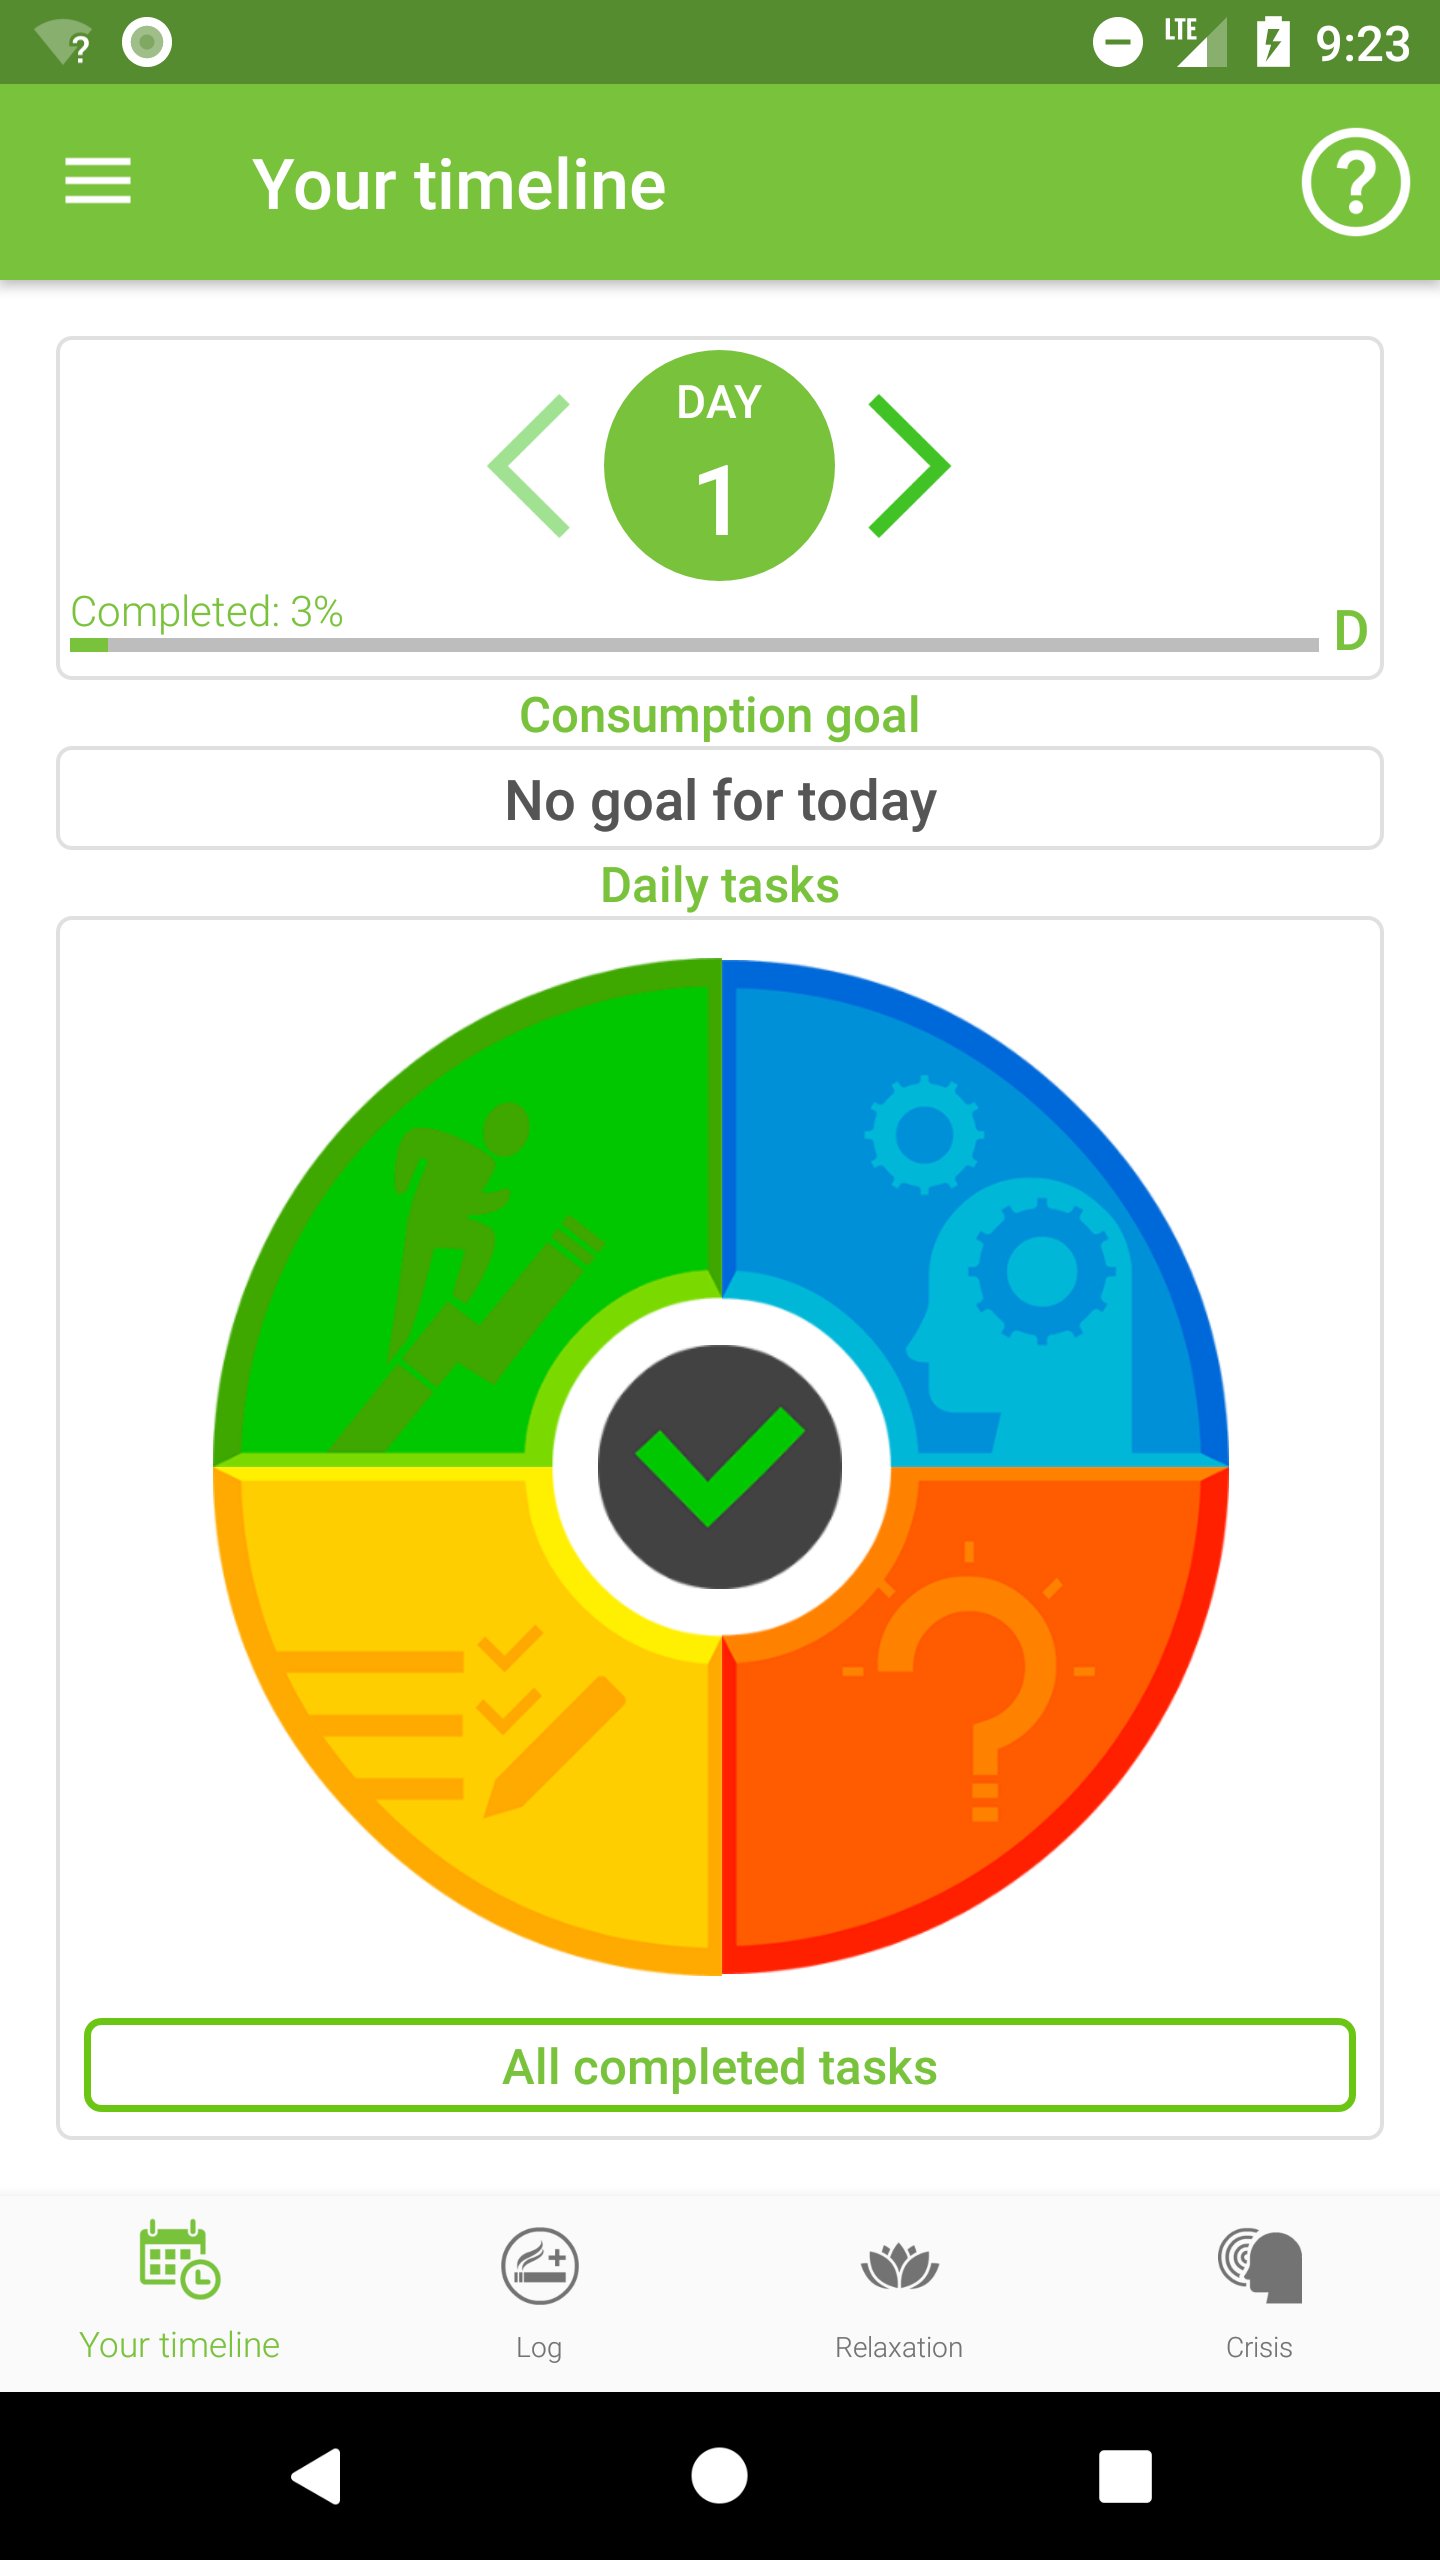Viewport: 1440px width, 2560px height.
Task: Tap the help question mark icon
Action: (x=1355, y=182)
